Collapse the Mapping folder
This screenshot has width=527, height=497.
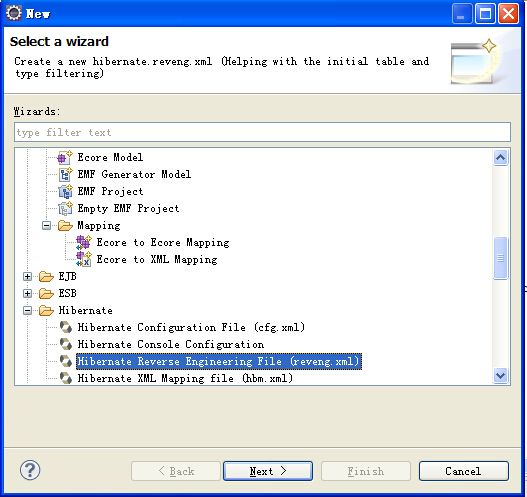[46, 225]
